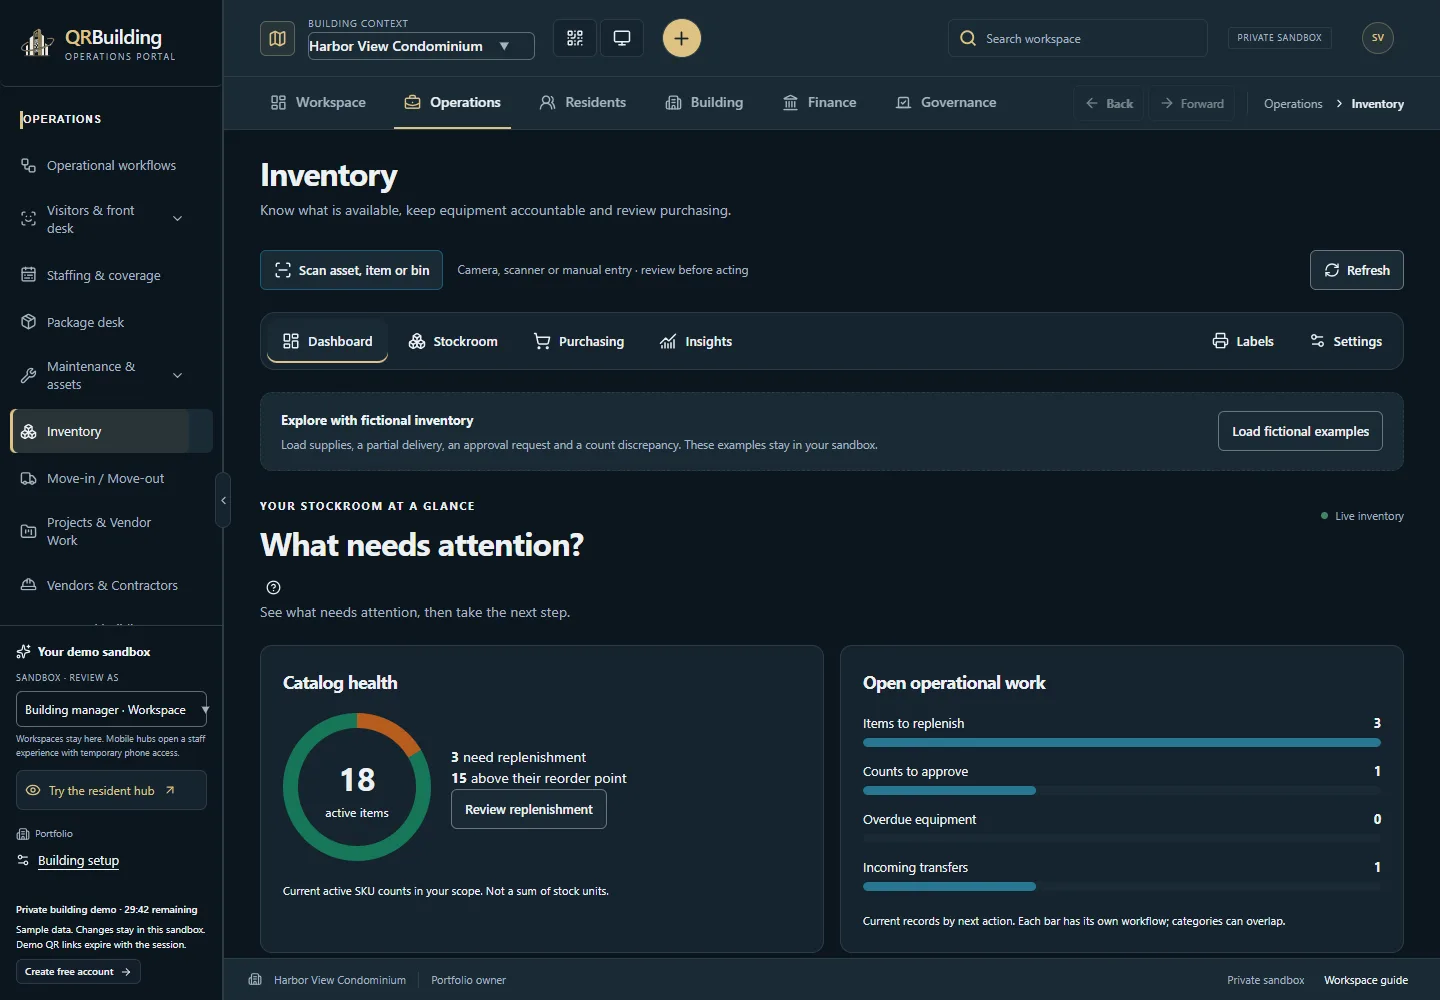Open inventory Settings
Viewport: 1440px width, 1000px height.
(x=1346, y=341)
